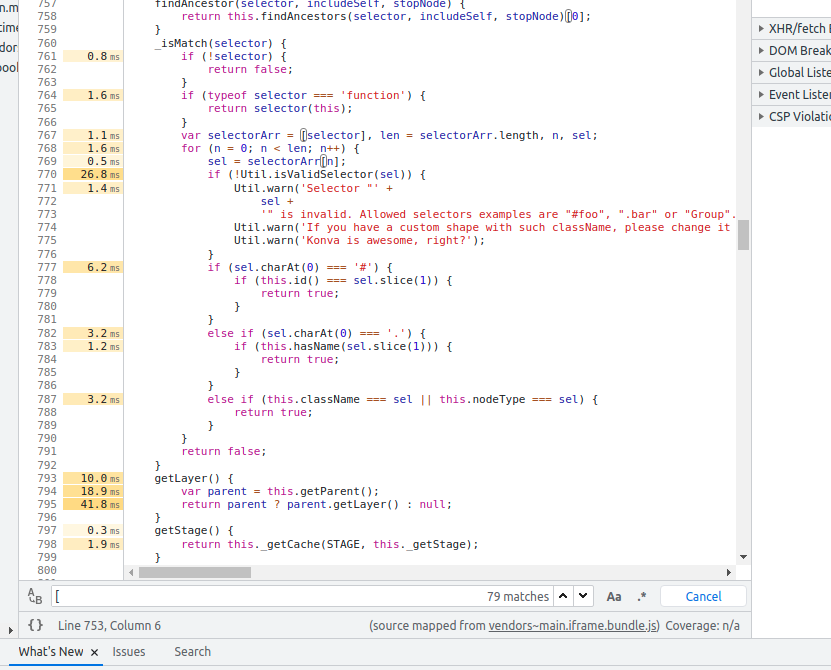Jump to previous match with up arrow
The image size is (831, 670).
point(564,595)
